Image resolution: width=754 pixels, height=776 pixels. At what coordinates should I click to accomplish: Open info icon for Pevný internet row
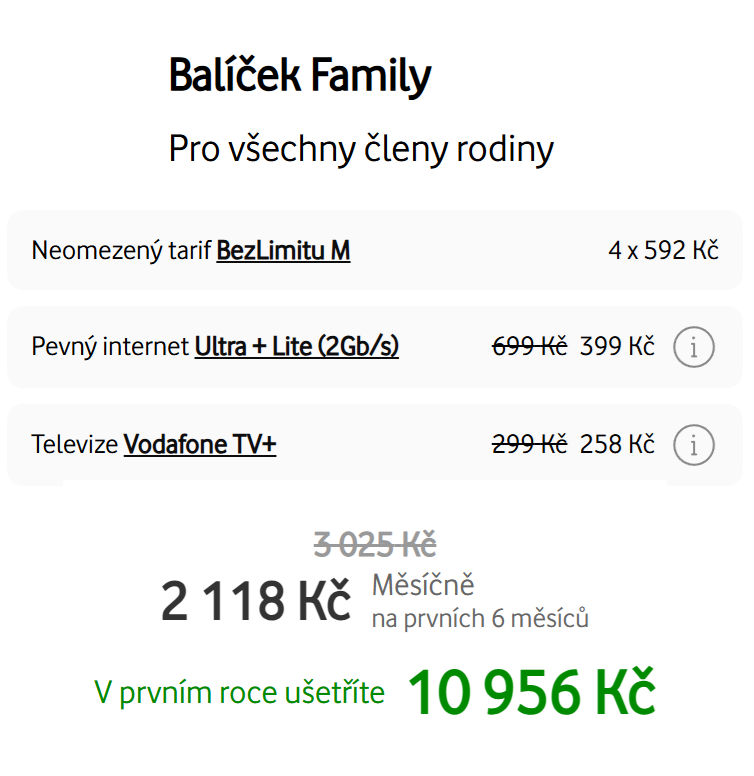(694, 347)
